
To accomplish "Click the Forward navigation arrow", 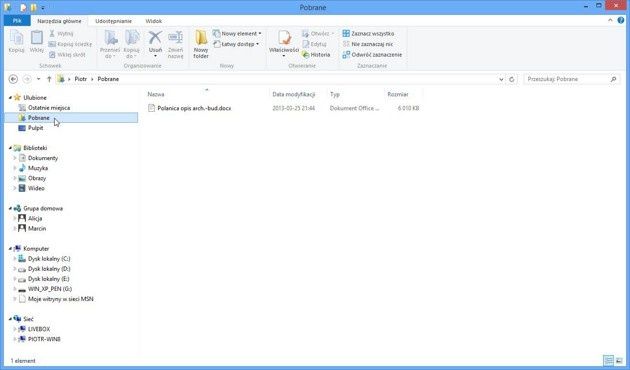I will coord(27,79).
